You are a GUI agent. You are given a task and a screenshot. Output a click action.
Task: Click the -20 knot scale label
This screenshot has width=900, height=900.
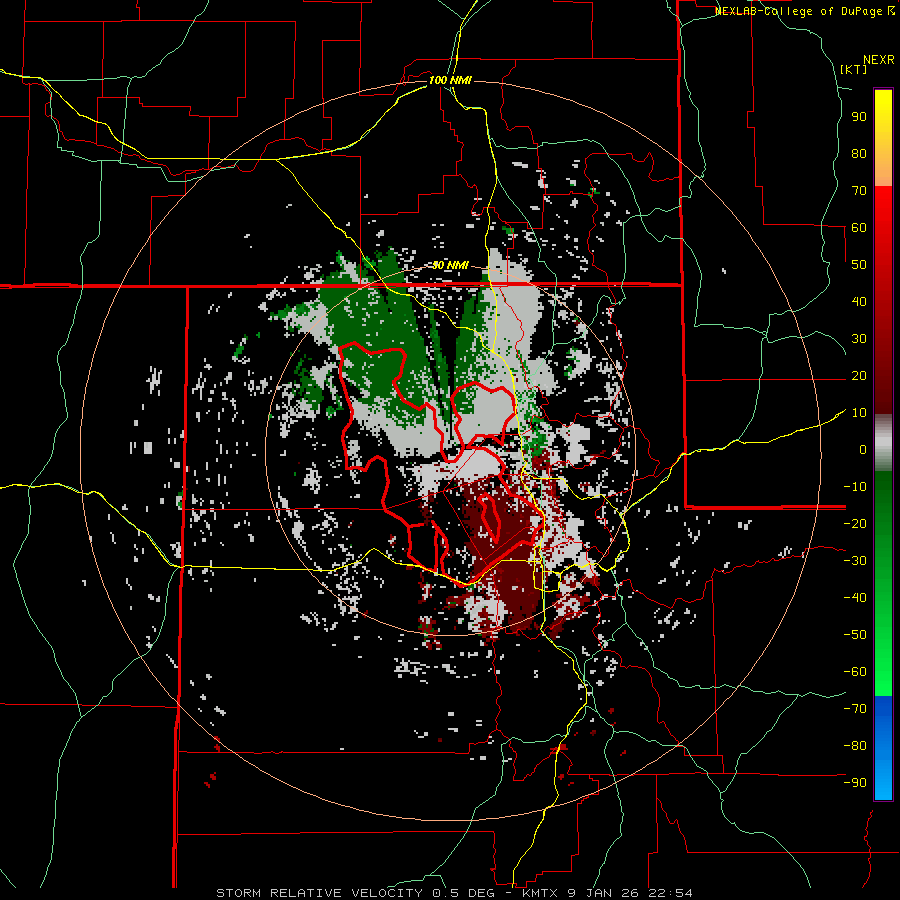855,523
